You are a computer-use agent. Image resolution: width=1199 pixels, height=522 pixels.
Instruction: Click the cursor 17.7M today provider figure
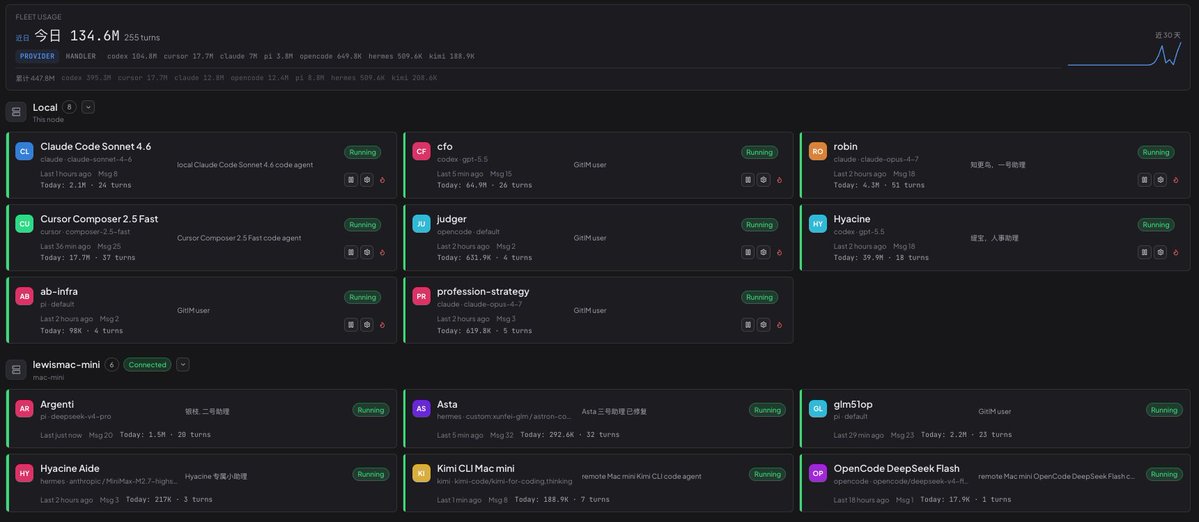[x=188, y=57]
